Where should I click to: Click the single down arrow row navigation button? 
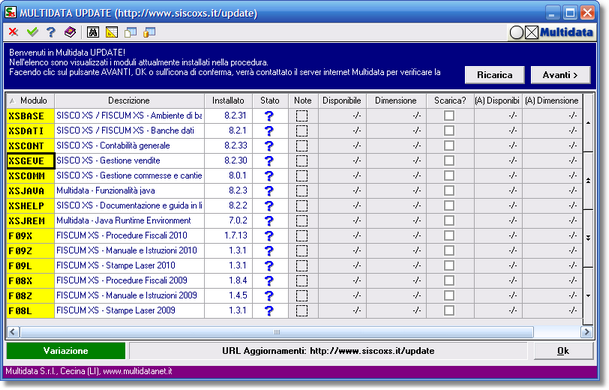tap(588, 296)
